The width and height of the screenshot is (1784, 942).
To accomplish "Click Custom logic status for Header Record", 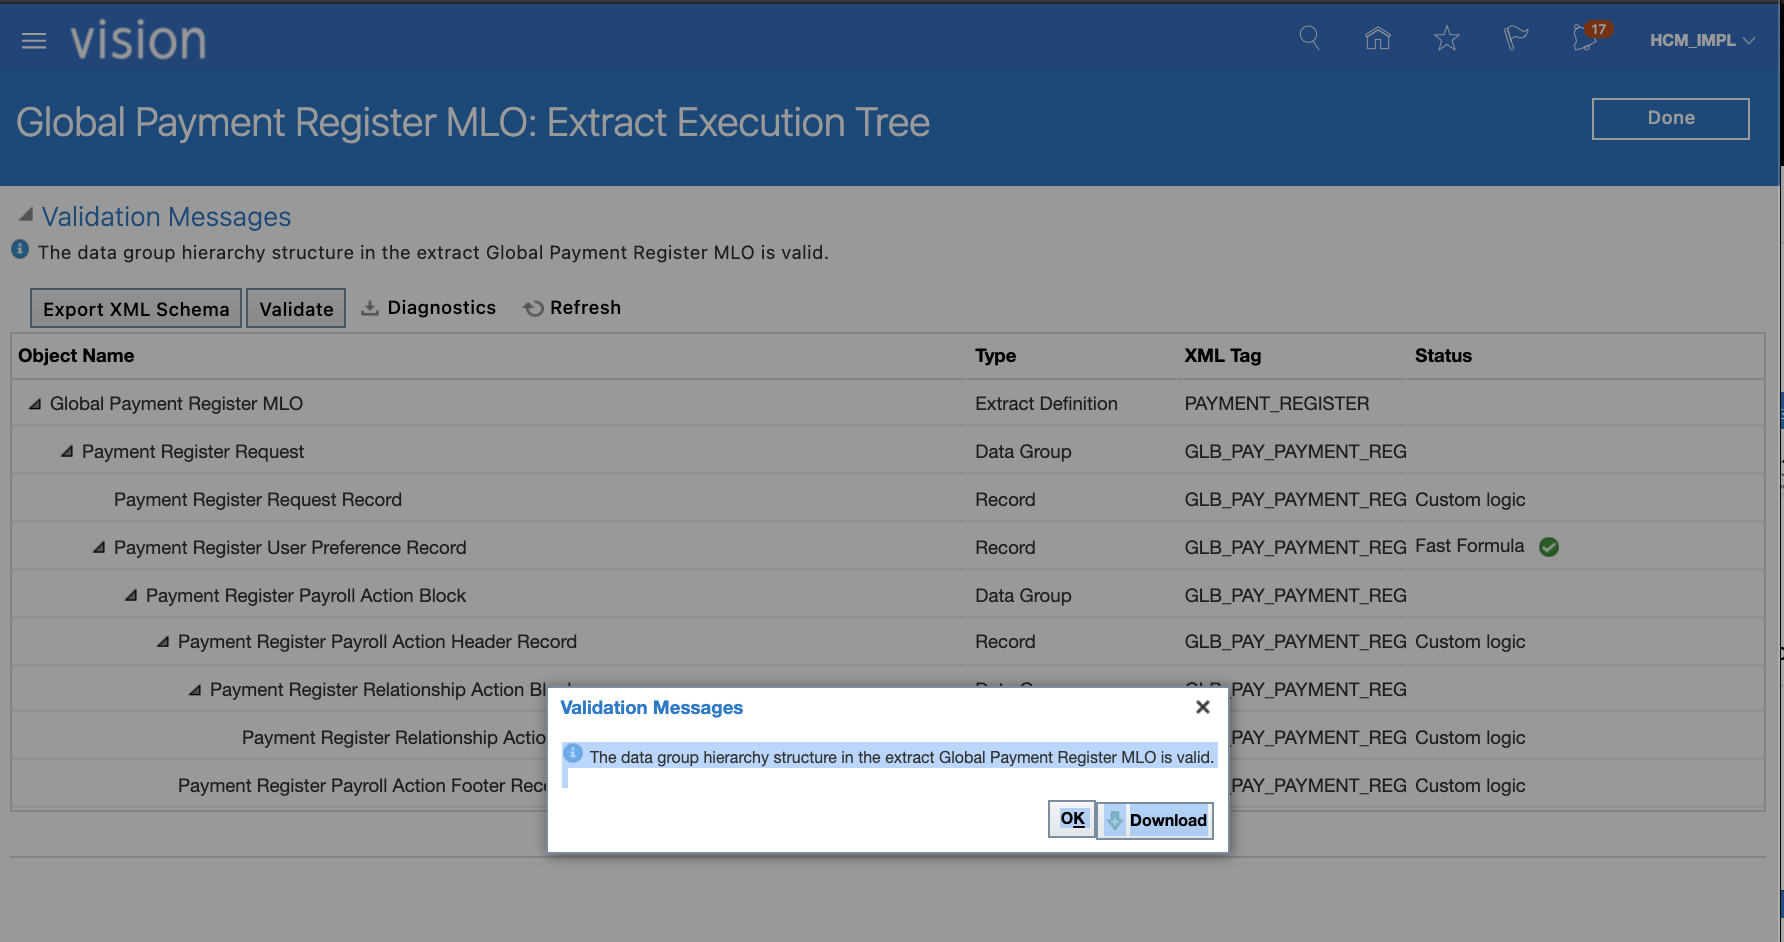I will pyautogui.click(x=1470, y=642).
